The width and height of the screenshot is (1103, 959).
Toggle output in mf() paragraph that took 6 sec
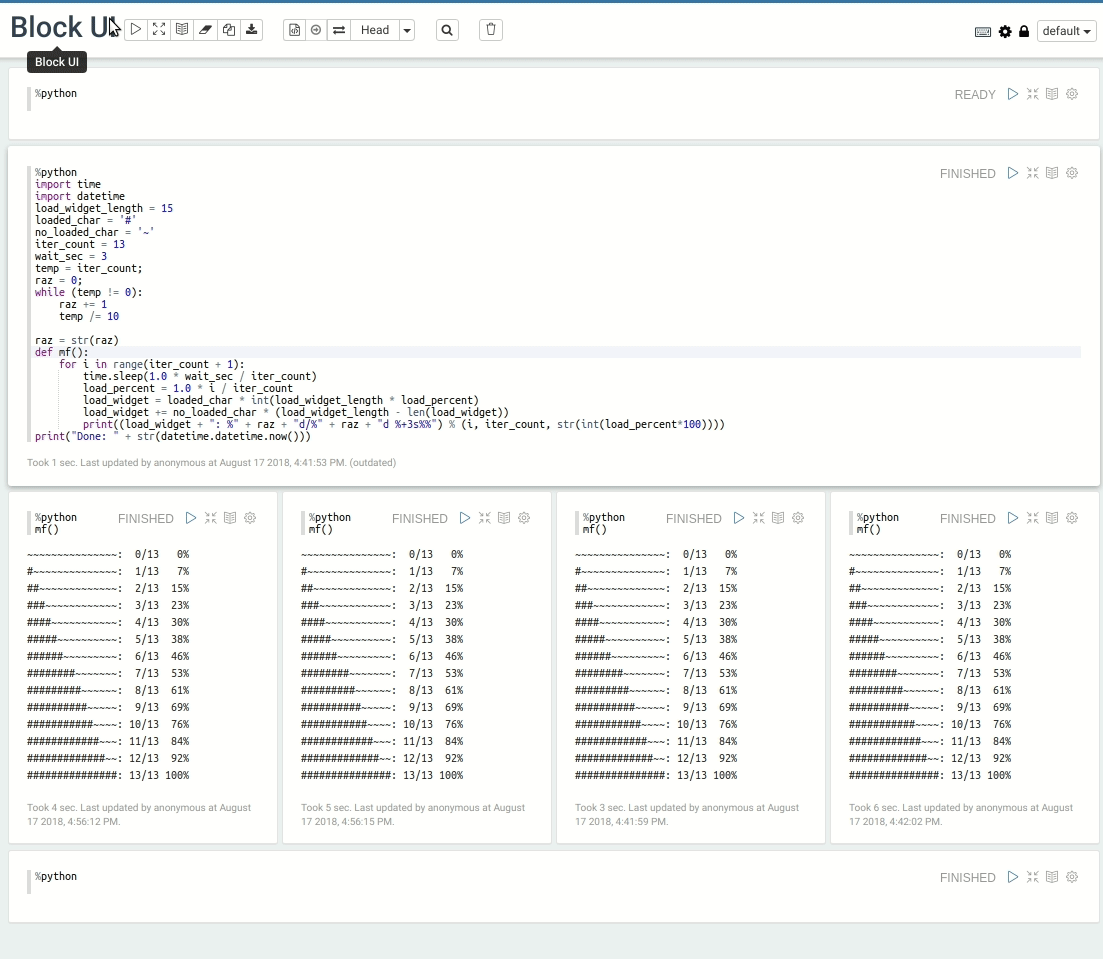point(1052,518)
